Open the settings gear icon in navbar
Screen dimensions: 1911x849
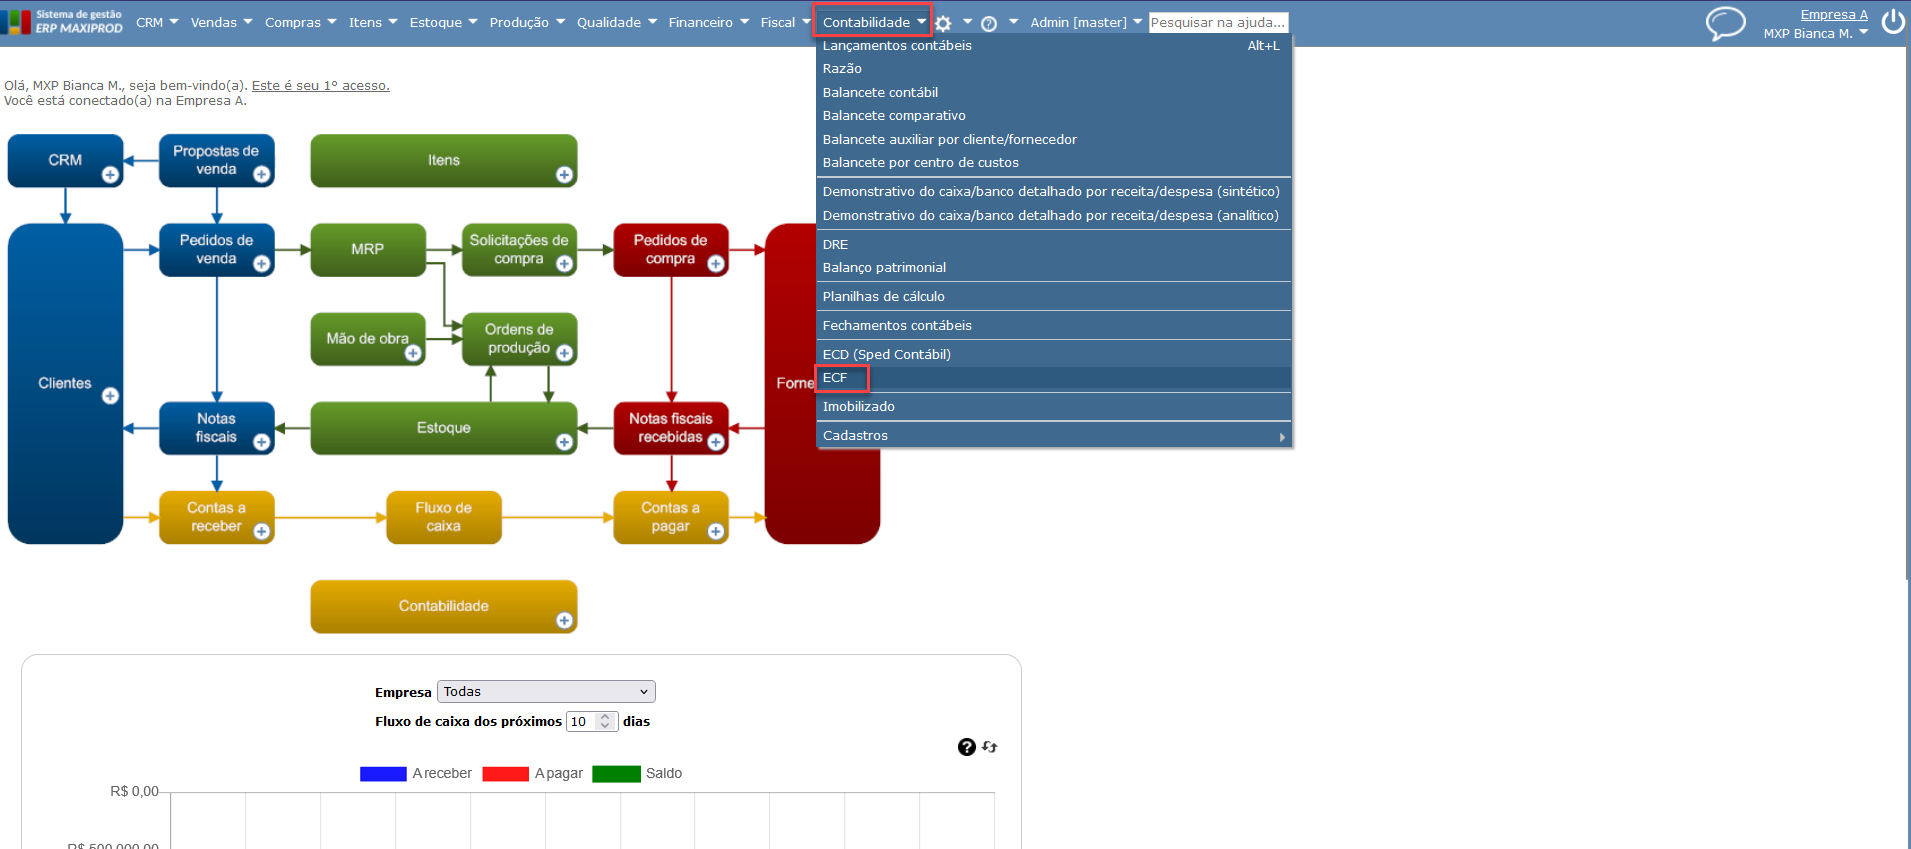pos(943,23)
